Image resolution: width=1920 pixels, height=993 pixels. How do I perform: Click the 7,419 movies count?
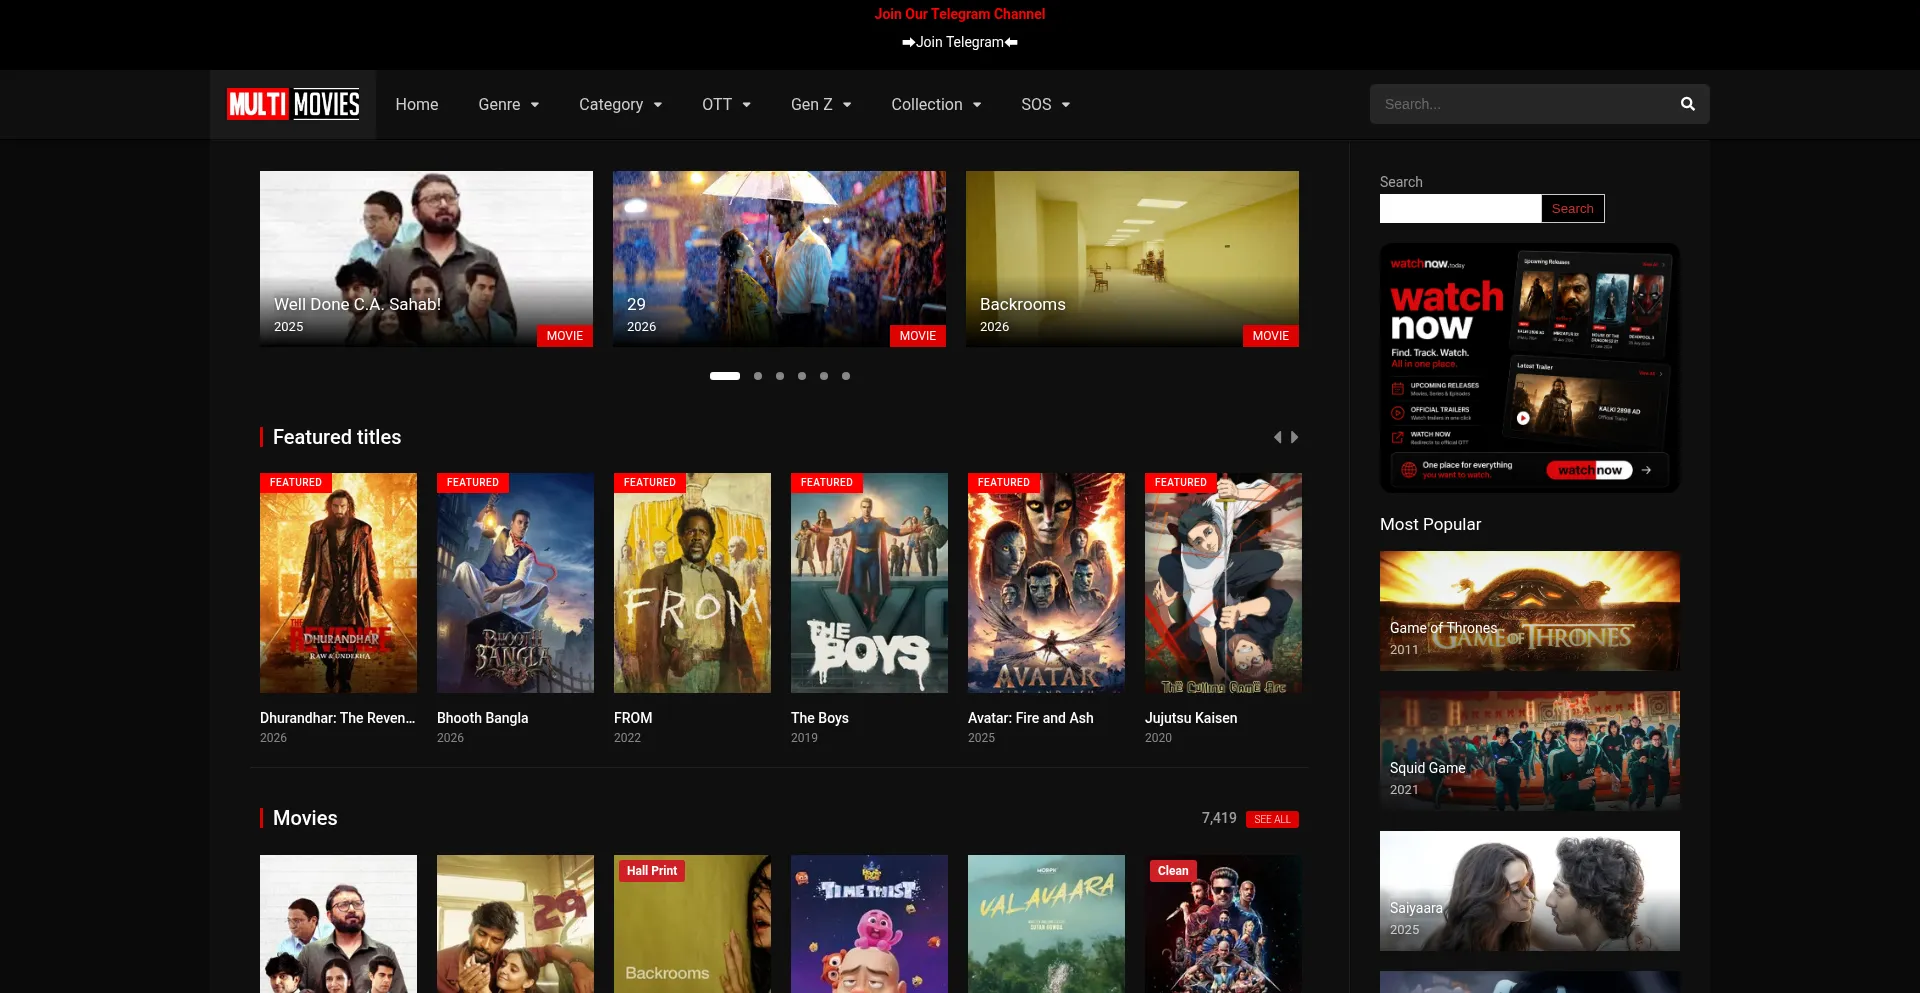(x=1219, y=818)
